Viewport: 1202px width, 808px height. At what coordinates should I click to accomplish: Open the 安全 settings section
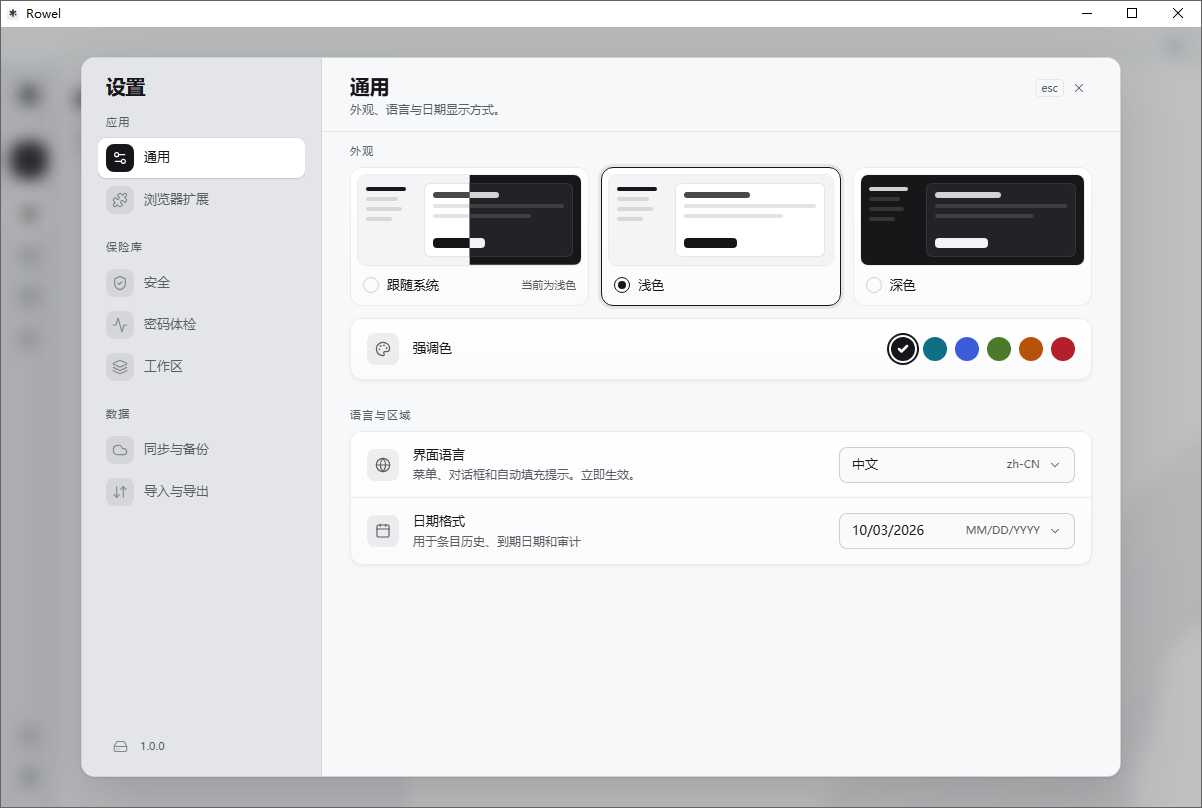[201, 283]
